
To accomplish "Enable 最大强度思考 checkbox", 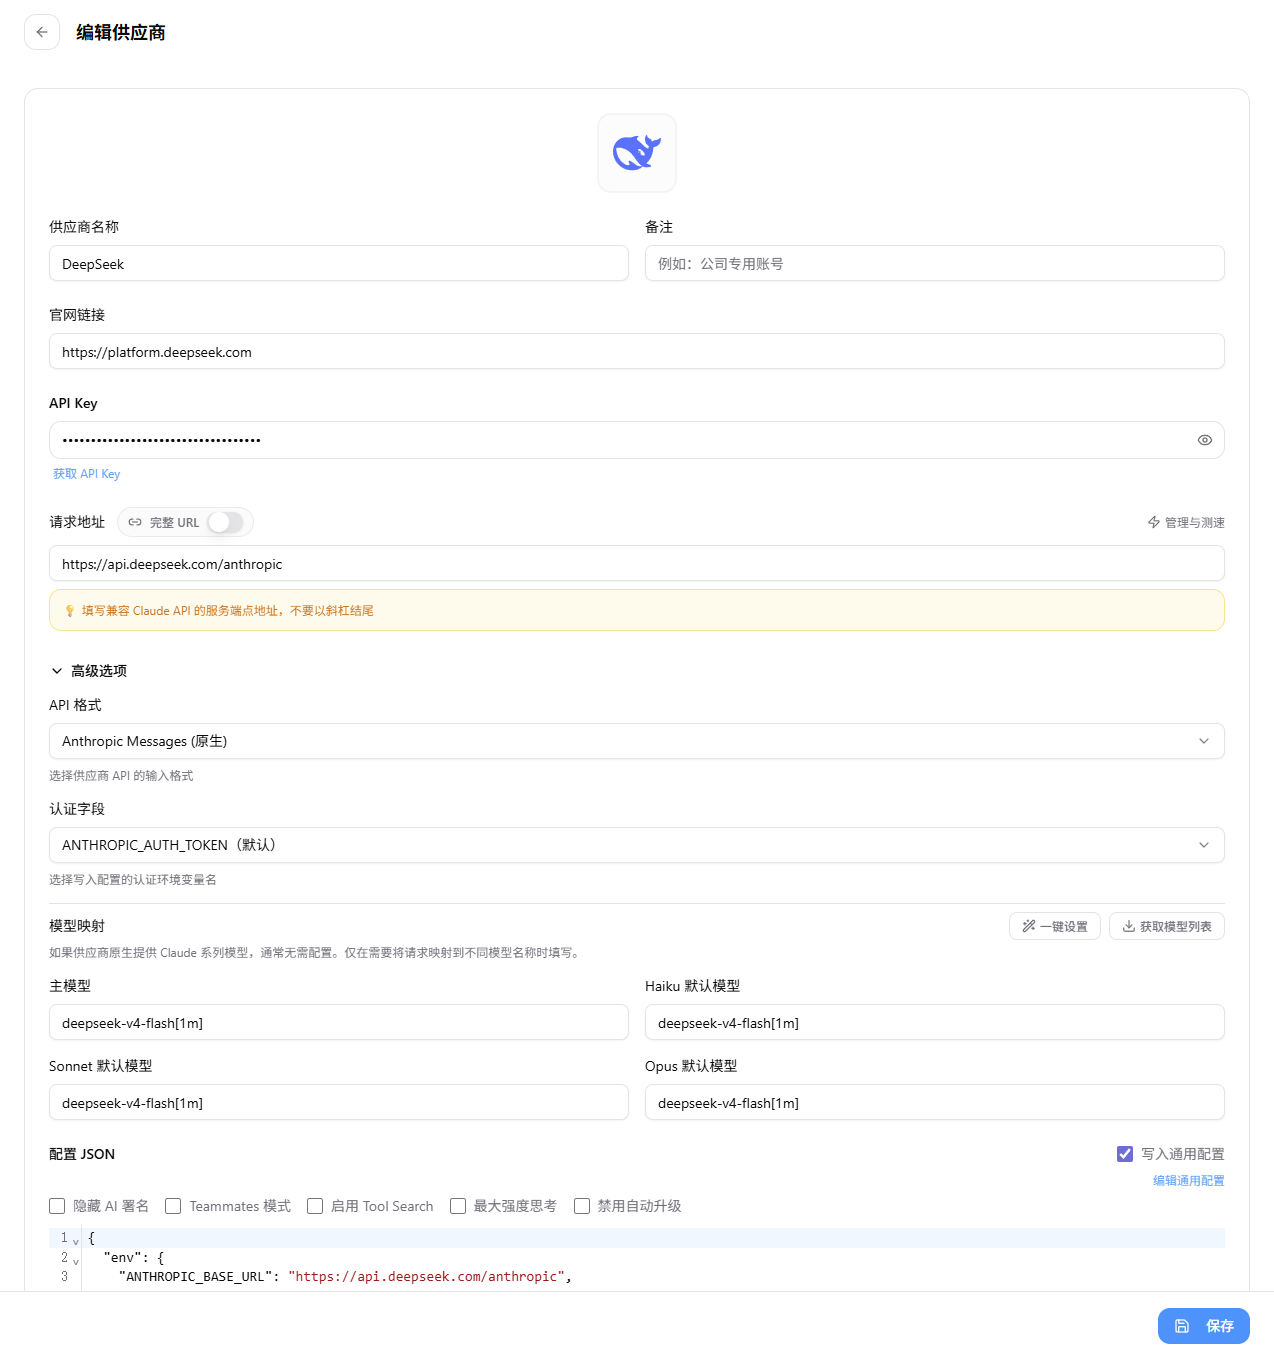I will [458, 1206].
